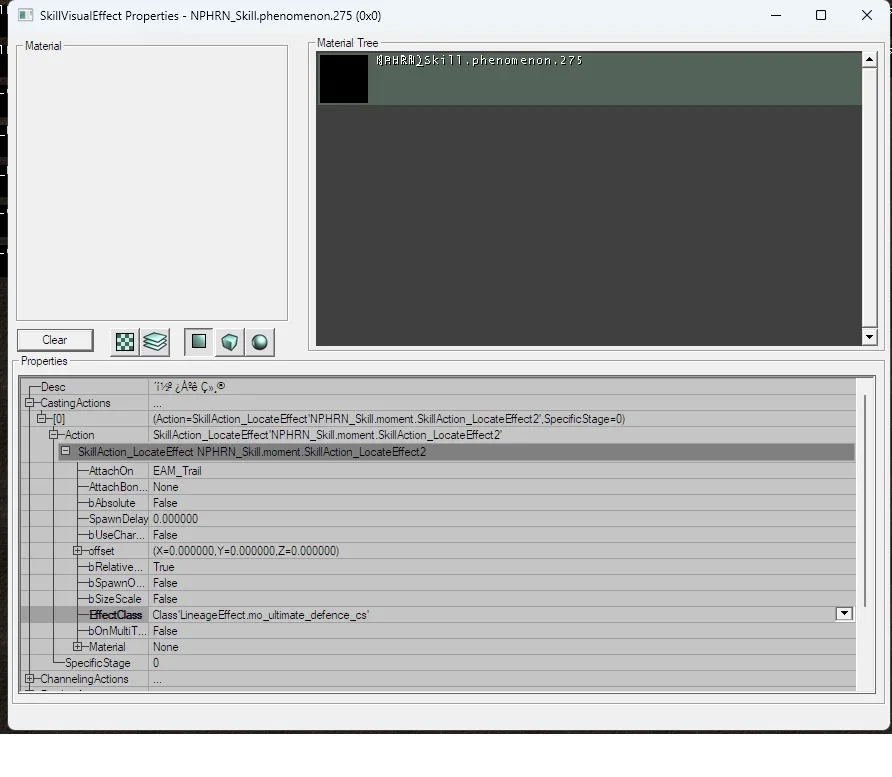892x777 pixels.
Task: Click the window title bar app icon
Action: [25, 15]
